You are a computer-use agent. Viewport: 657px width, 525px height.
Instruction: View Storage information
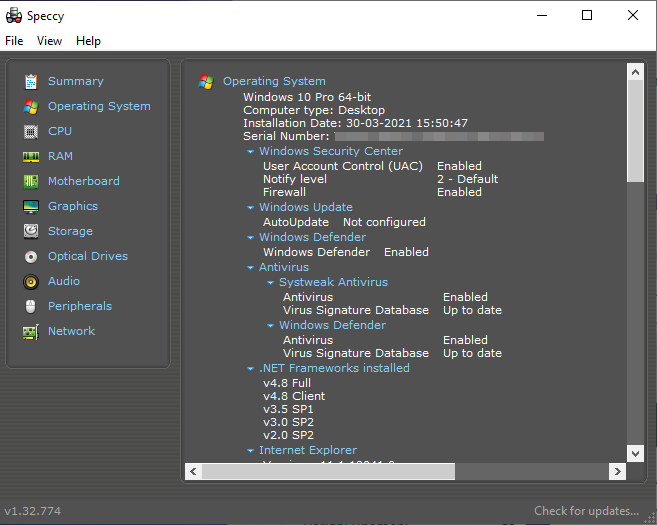coord(70,231)
